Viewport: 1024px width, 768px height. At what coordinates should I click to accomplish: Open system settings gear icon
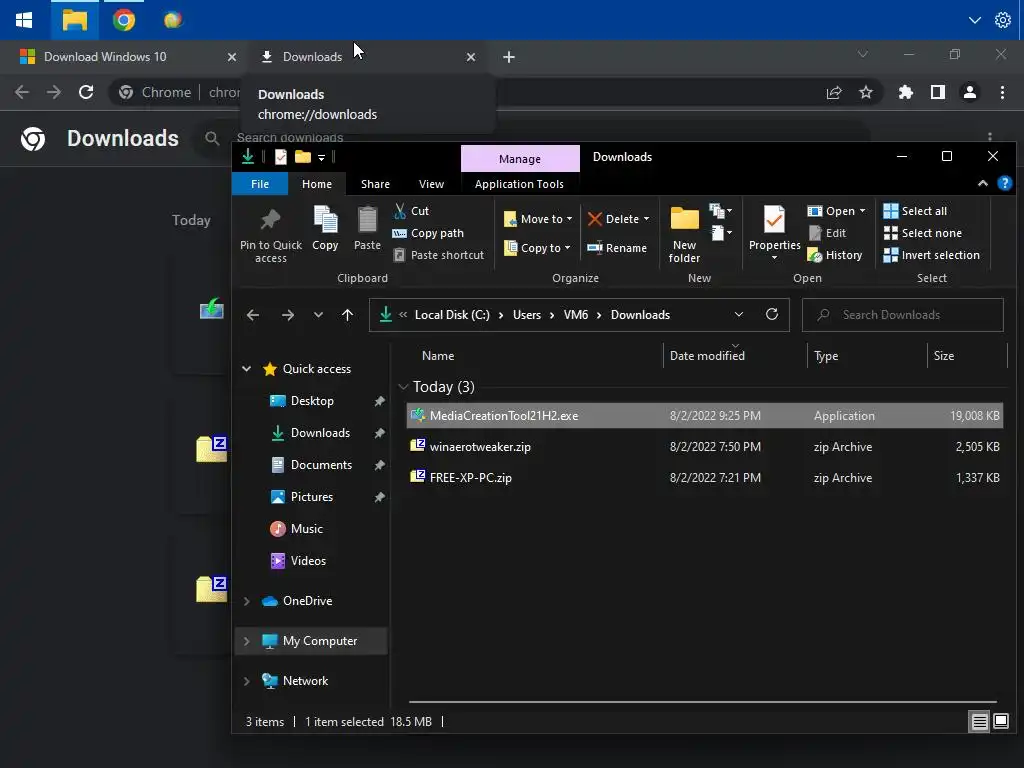[1002, 20]
